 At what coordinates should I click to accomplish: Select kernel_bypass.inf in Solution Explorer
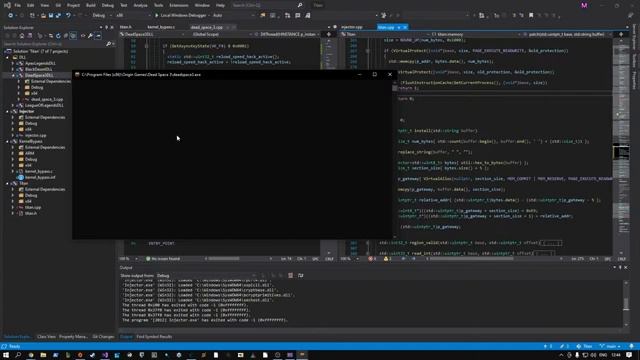(40, 178)
